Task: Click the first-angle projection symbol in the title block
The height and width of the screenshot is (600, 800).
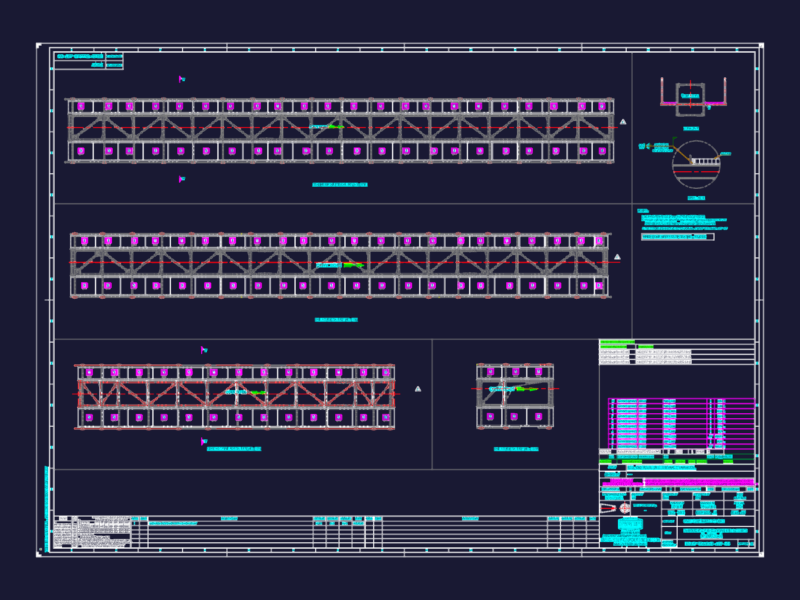Action: coord(615,508)
